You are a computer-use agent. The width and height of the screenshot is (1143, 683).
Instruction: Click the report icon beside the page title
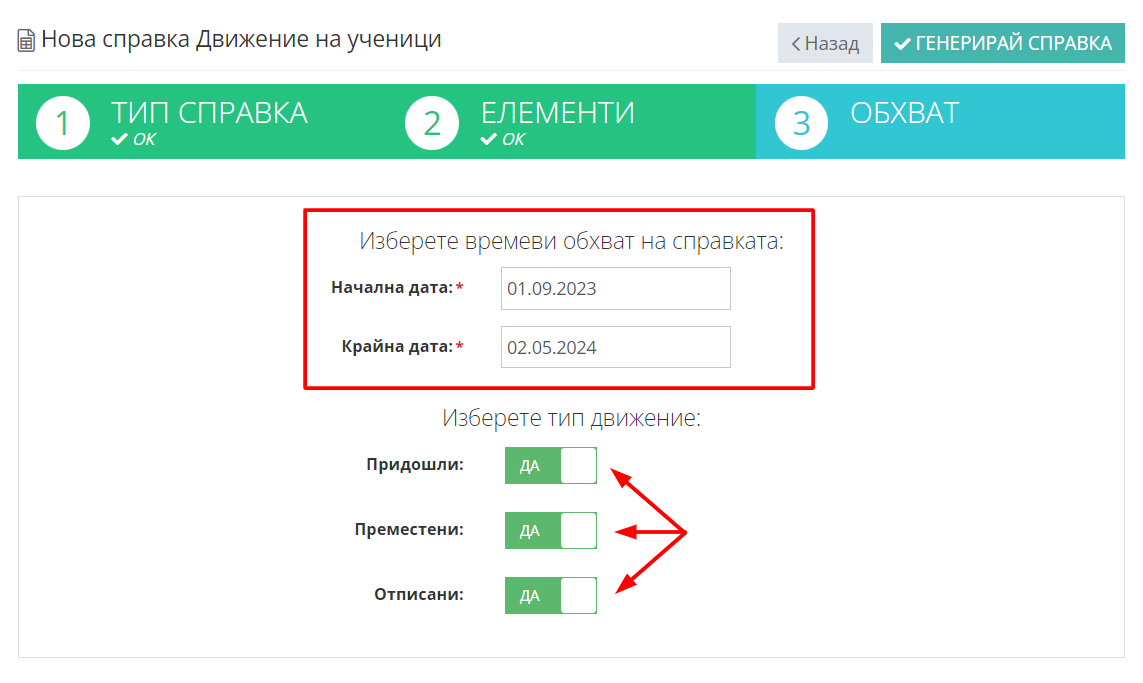[x=26, y=41]
